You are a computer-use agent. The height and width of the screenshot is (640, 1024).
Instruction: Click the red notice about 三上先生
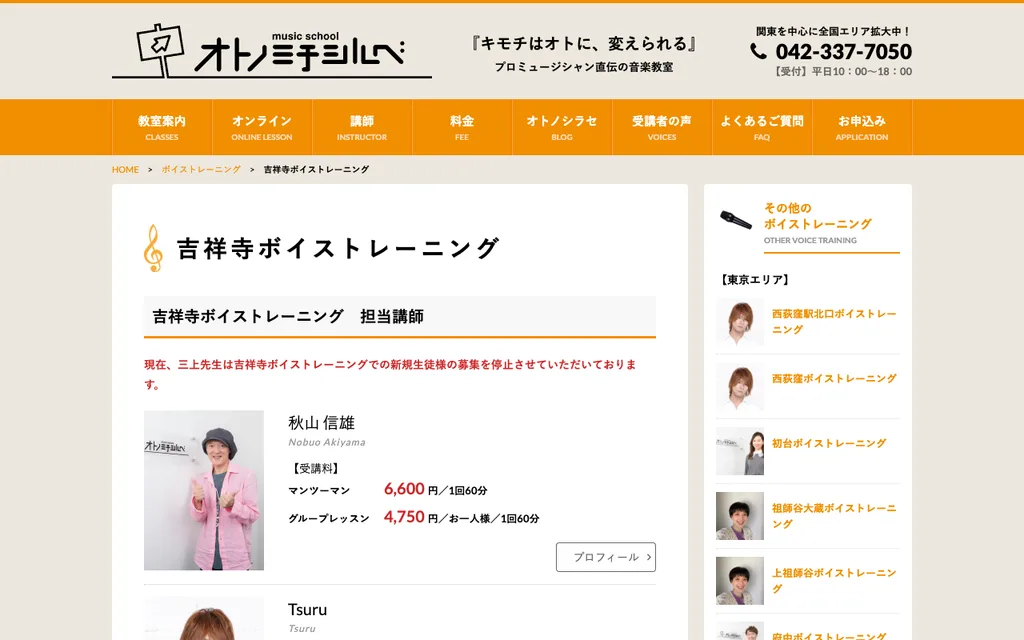(x=391, y=374)
